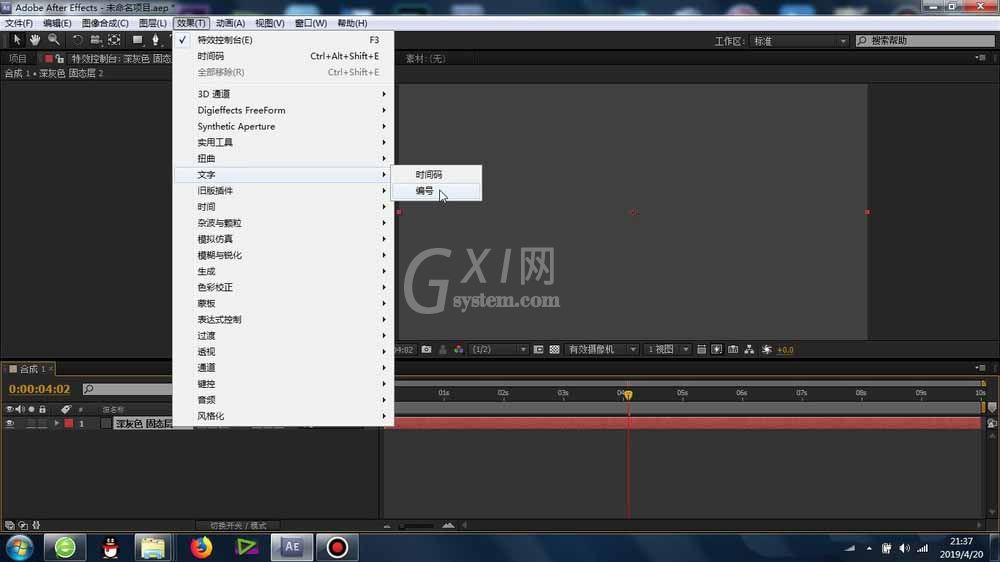Click the 切换开关 / 模式 button
The height and width of the screenshot is (562, 1000).
click(x=239, y=526)
